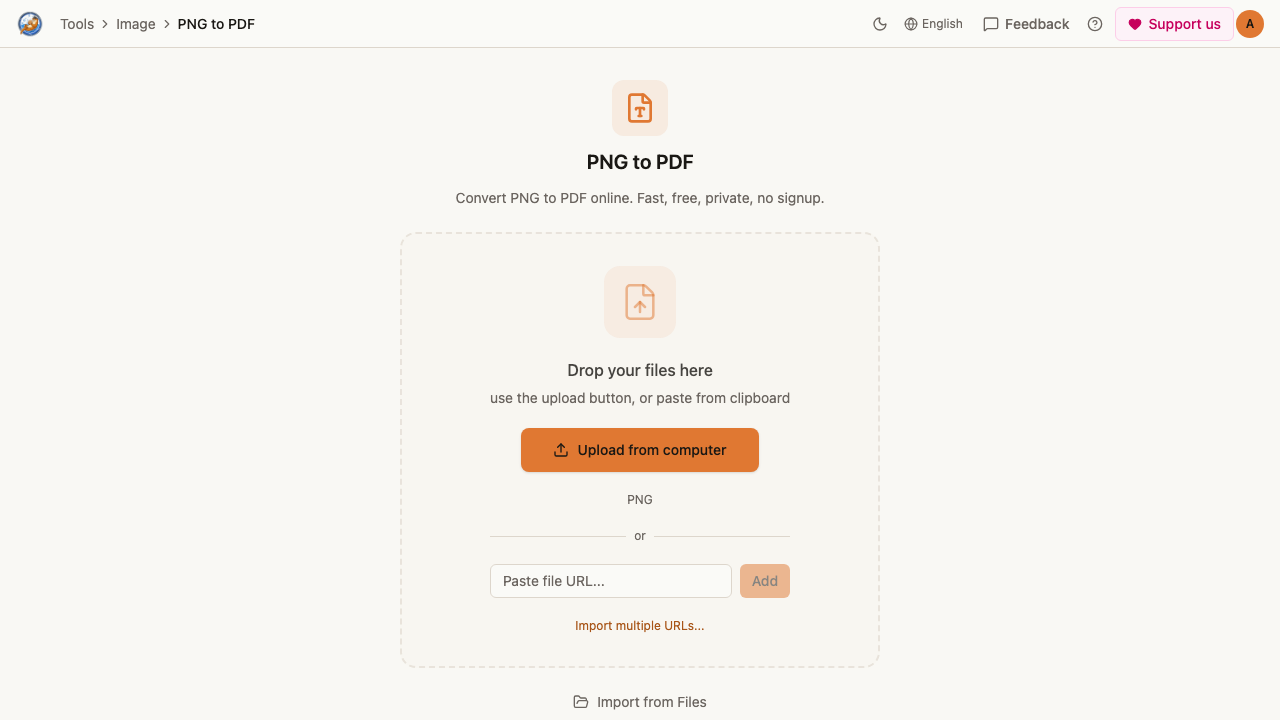Open the help question mark icon
Viewport: 1280px width, 720px height.
pos(1095,24)
